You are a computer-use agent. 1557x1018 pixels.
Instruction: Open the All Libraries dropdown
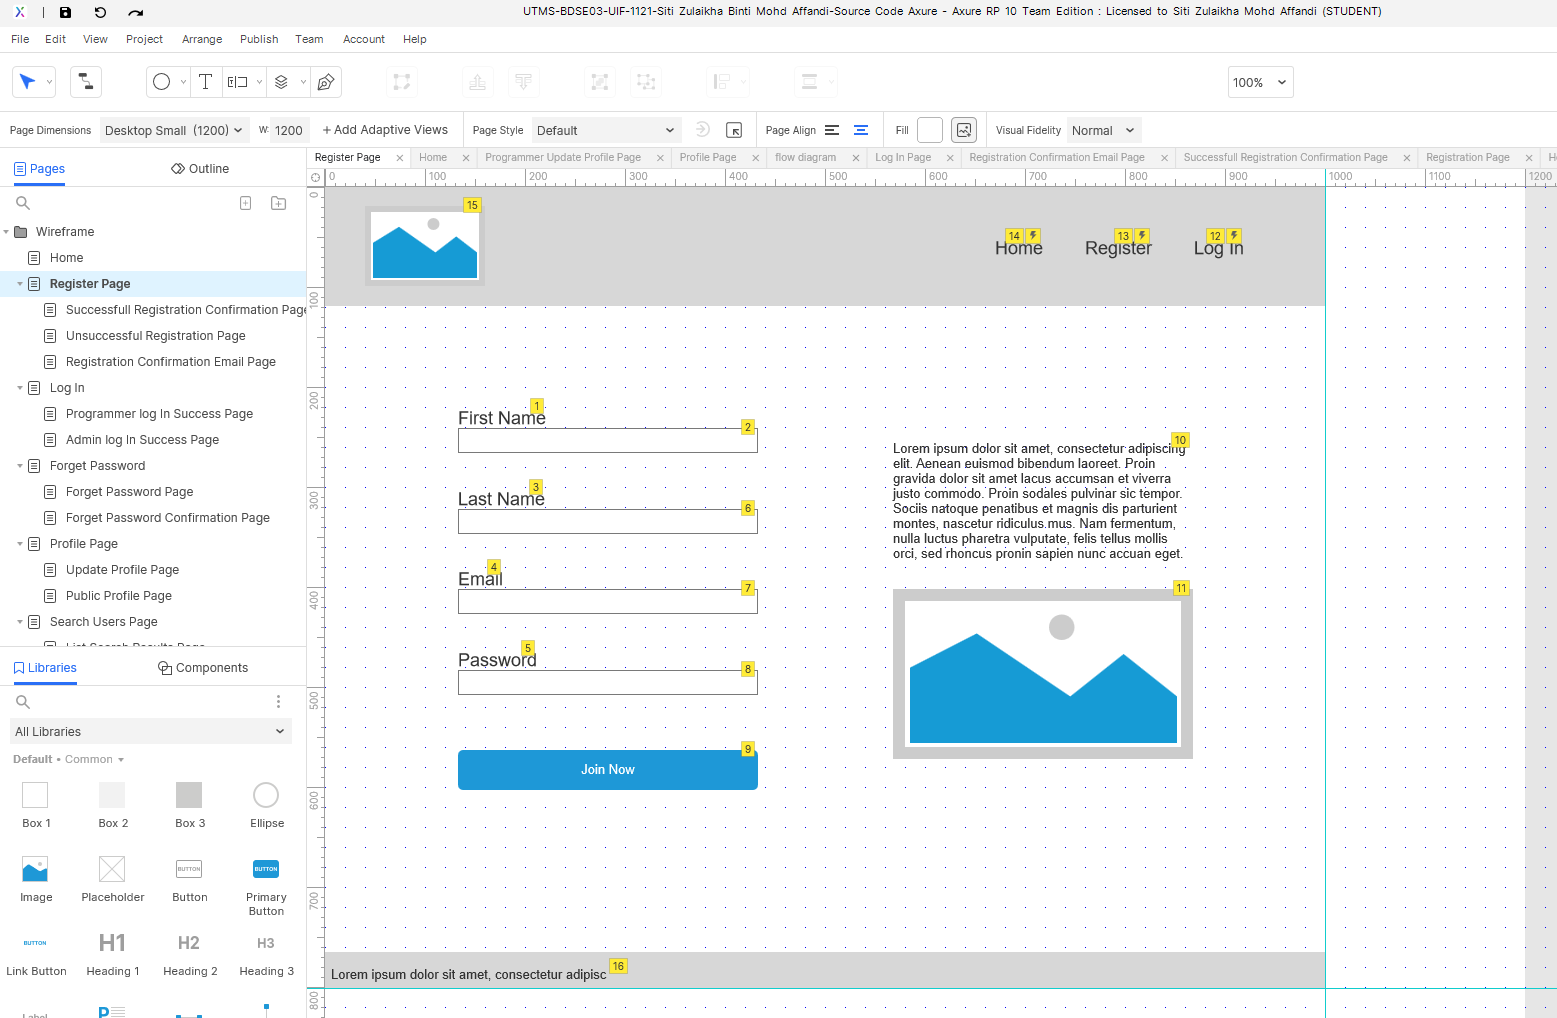(151, 731)
